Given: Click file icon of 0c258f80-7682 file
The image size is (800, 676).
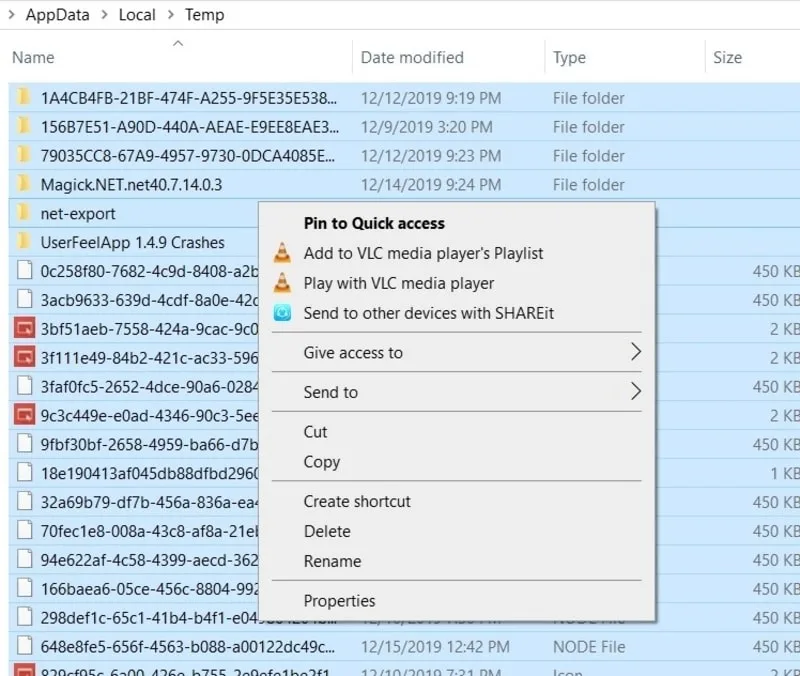Looking at the screenshot, I should (x=24, y=270).
